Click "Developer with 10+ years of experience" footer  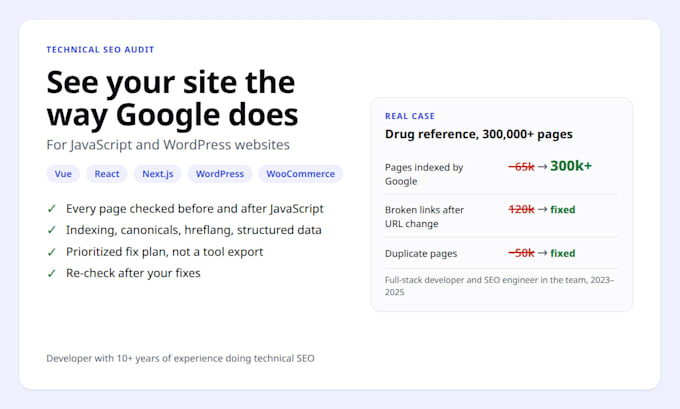pyautogui.click(x=180, y=359)
